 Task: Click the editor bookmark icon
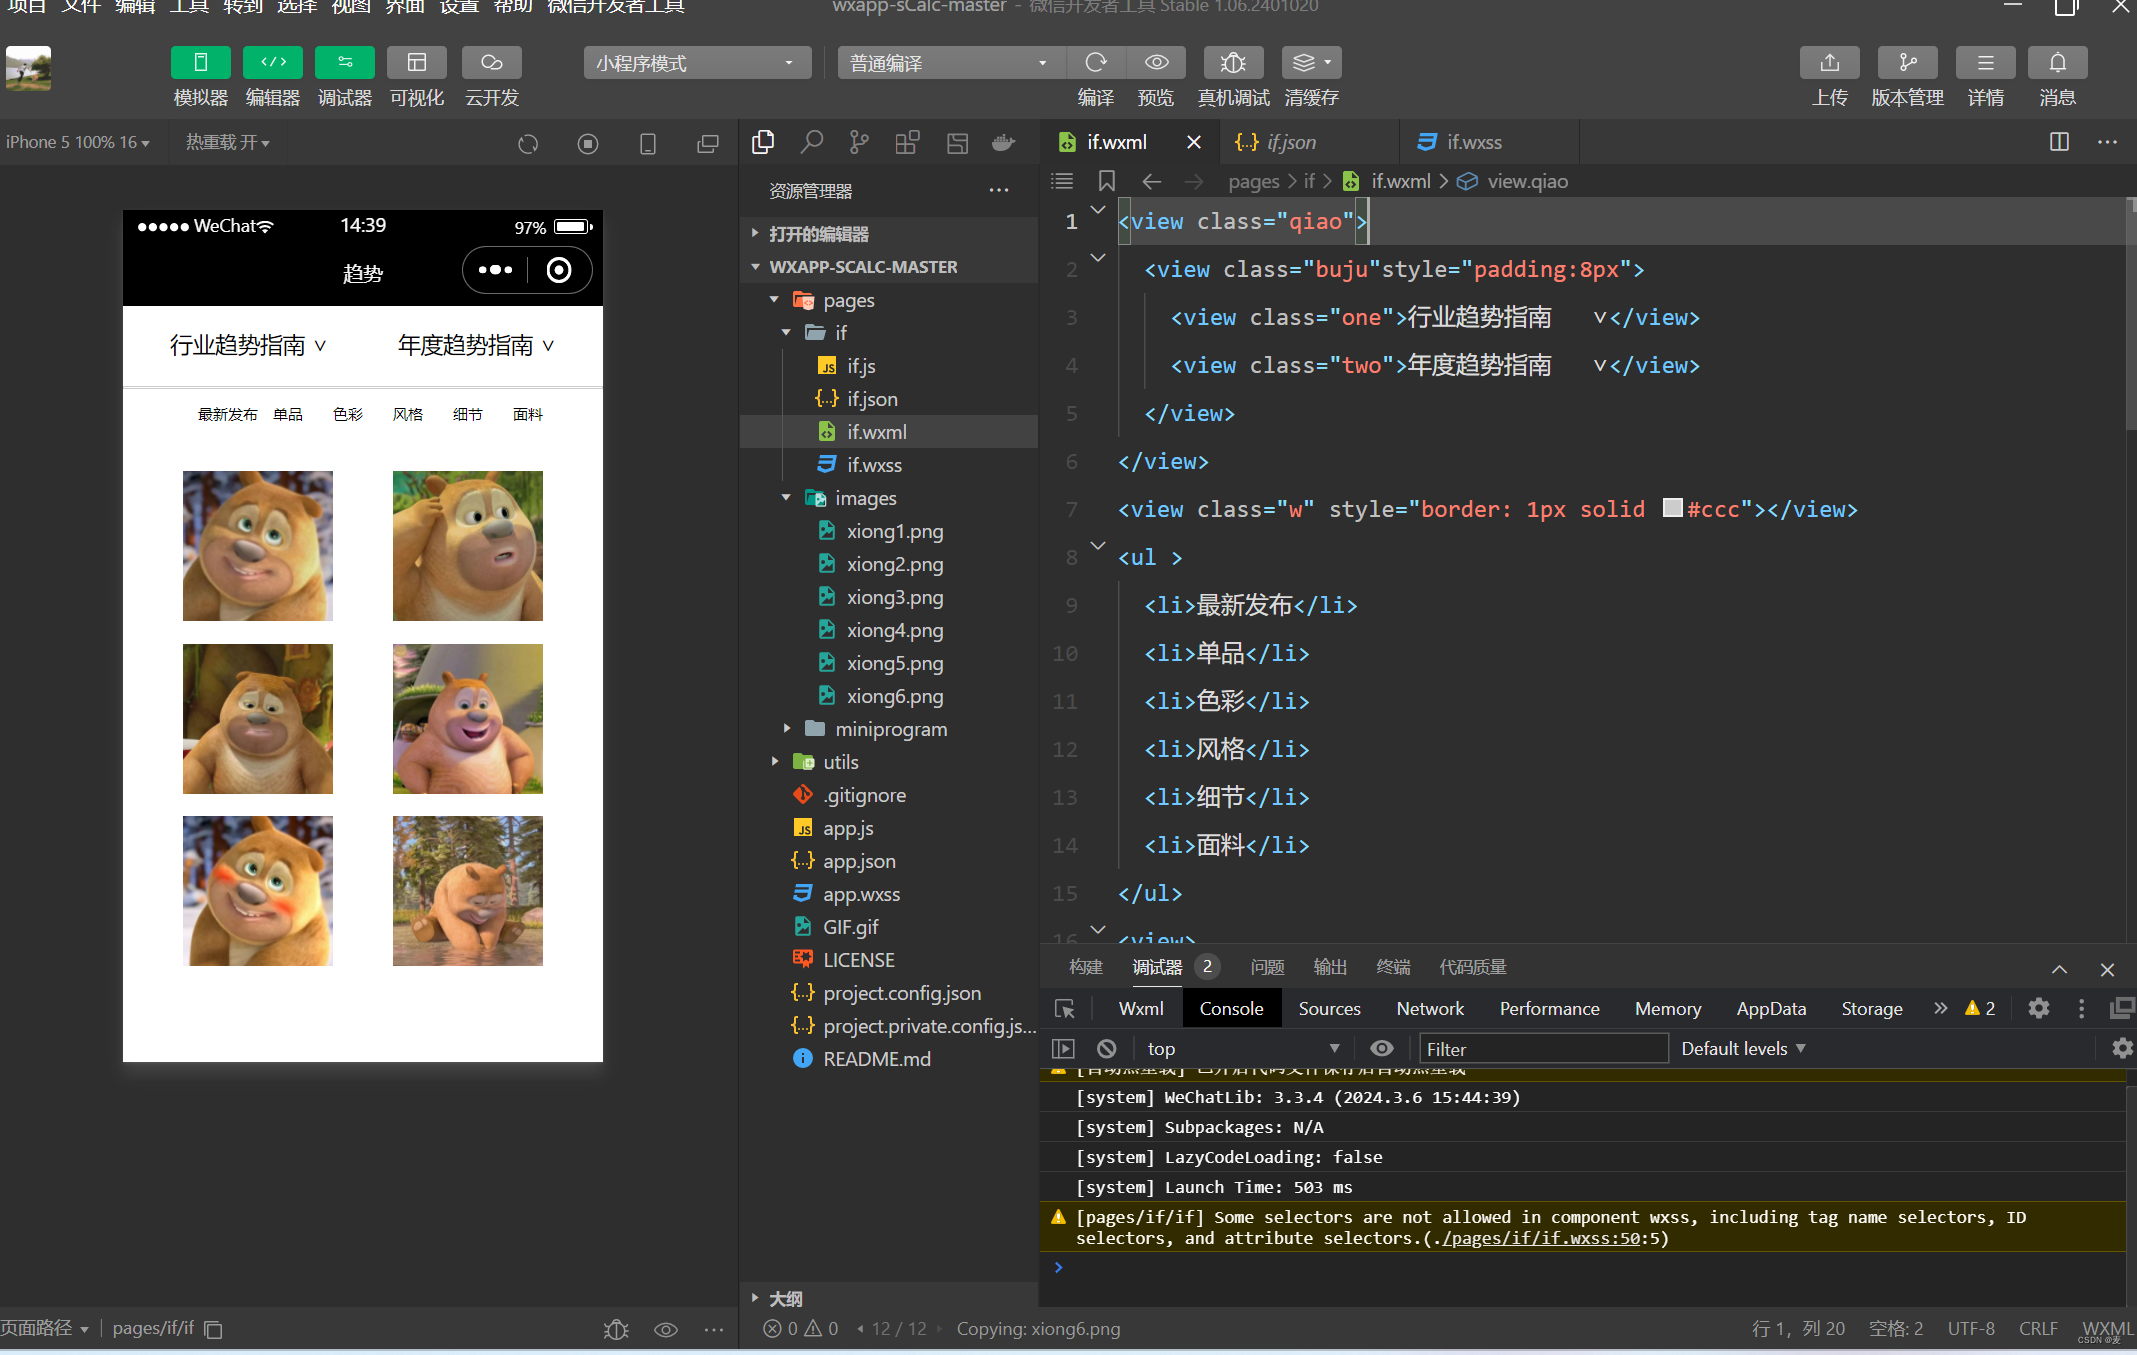(1106, 181)
